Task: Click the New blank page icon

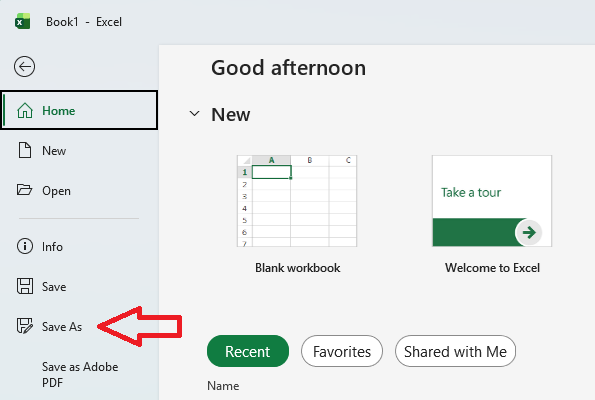Action: (x=25, y=150)
